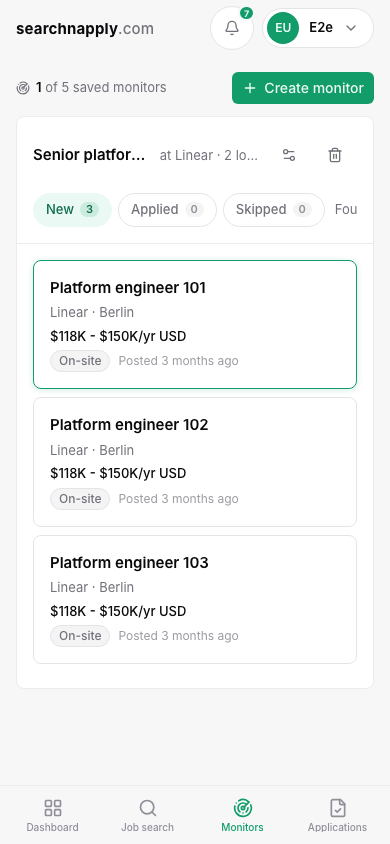Open Platform engineer 103 job card

pos(195,600)
